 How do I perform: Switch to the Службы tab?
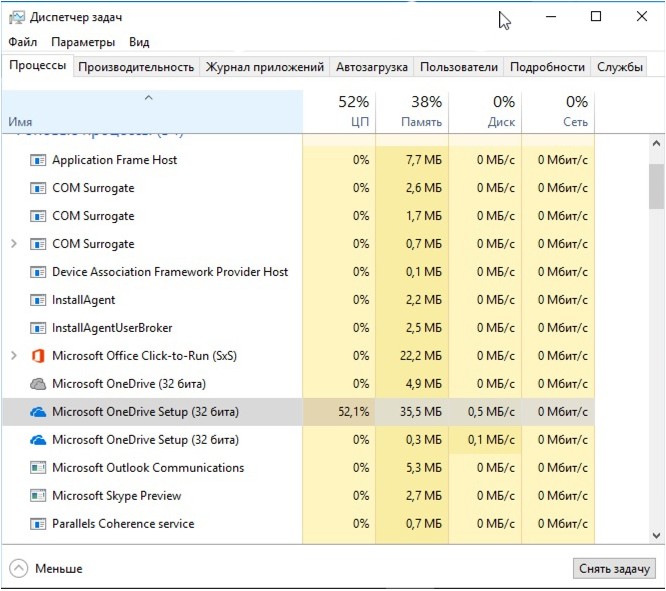[619, 67]
